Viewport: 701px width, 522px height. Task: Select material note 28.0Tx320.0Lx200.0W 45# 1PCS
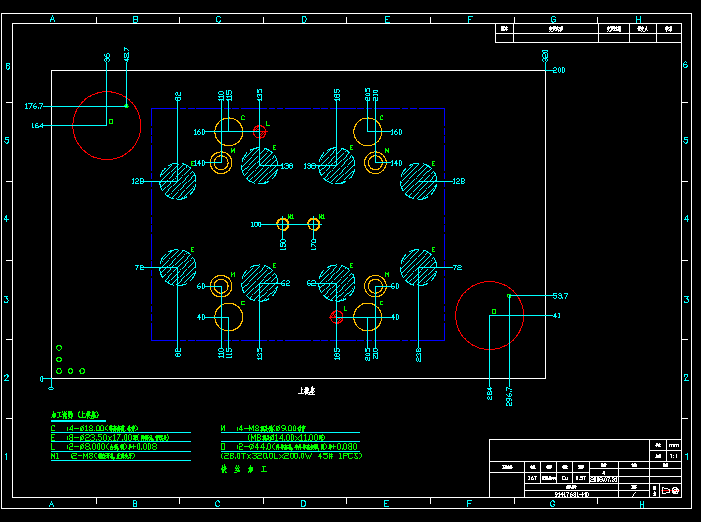[x=291, y=456]
